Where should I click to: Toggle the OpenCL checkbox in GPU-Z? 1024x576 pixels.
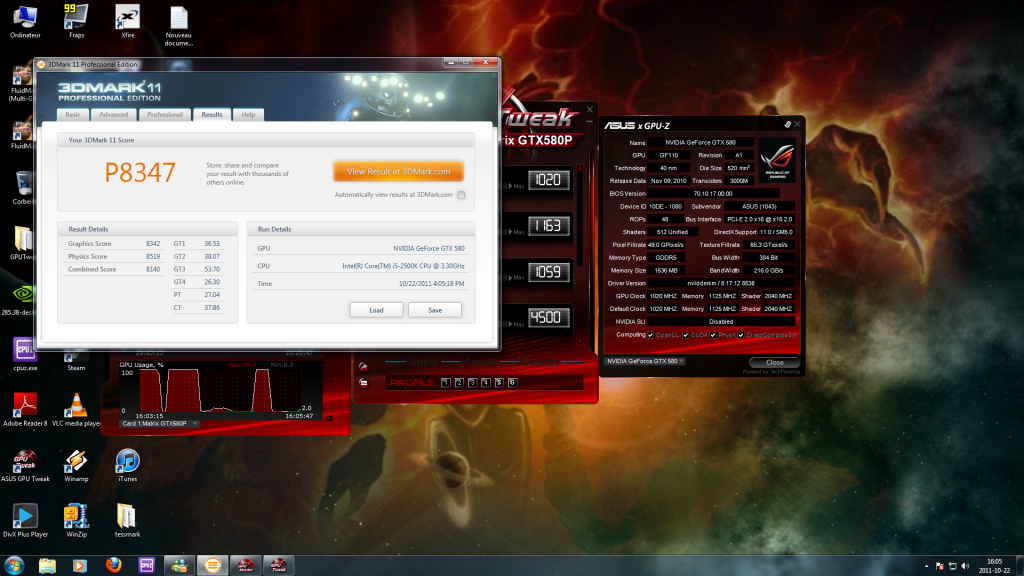650,335
